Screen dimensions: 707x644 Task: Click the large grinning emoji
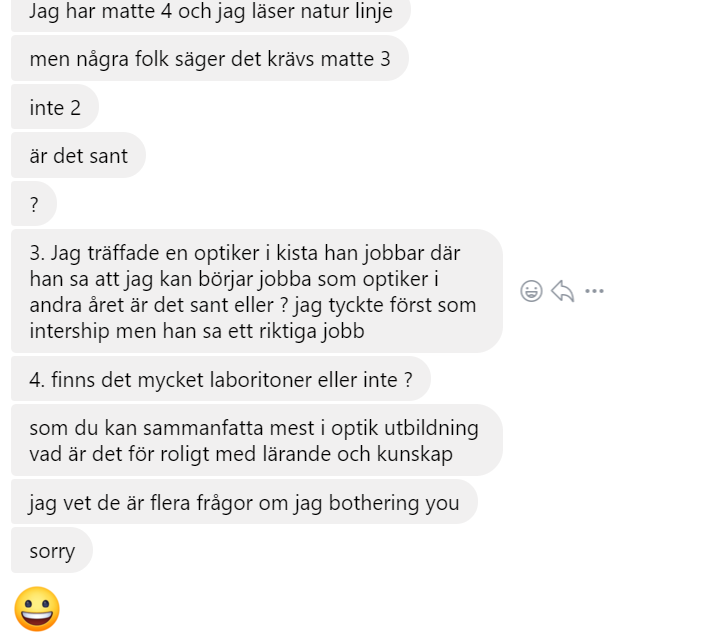coord(37,609)
